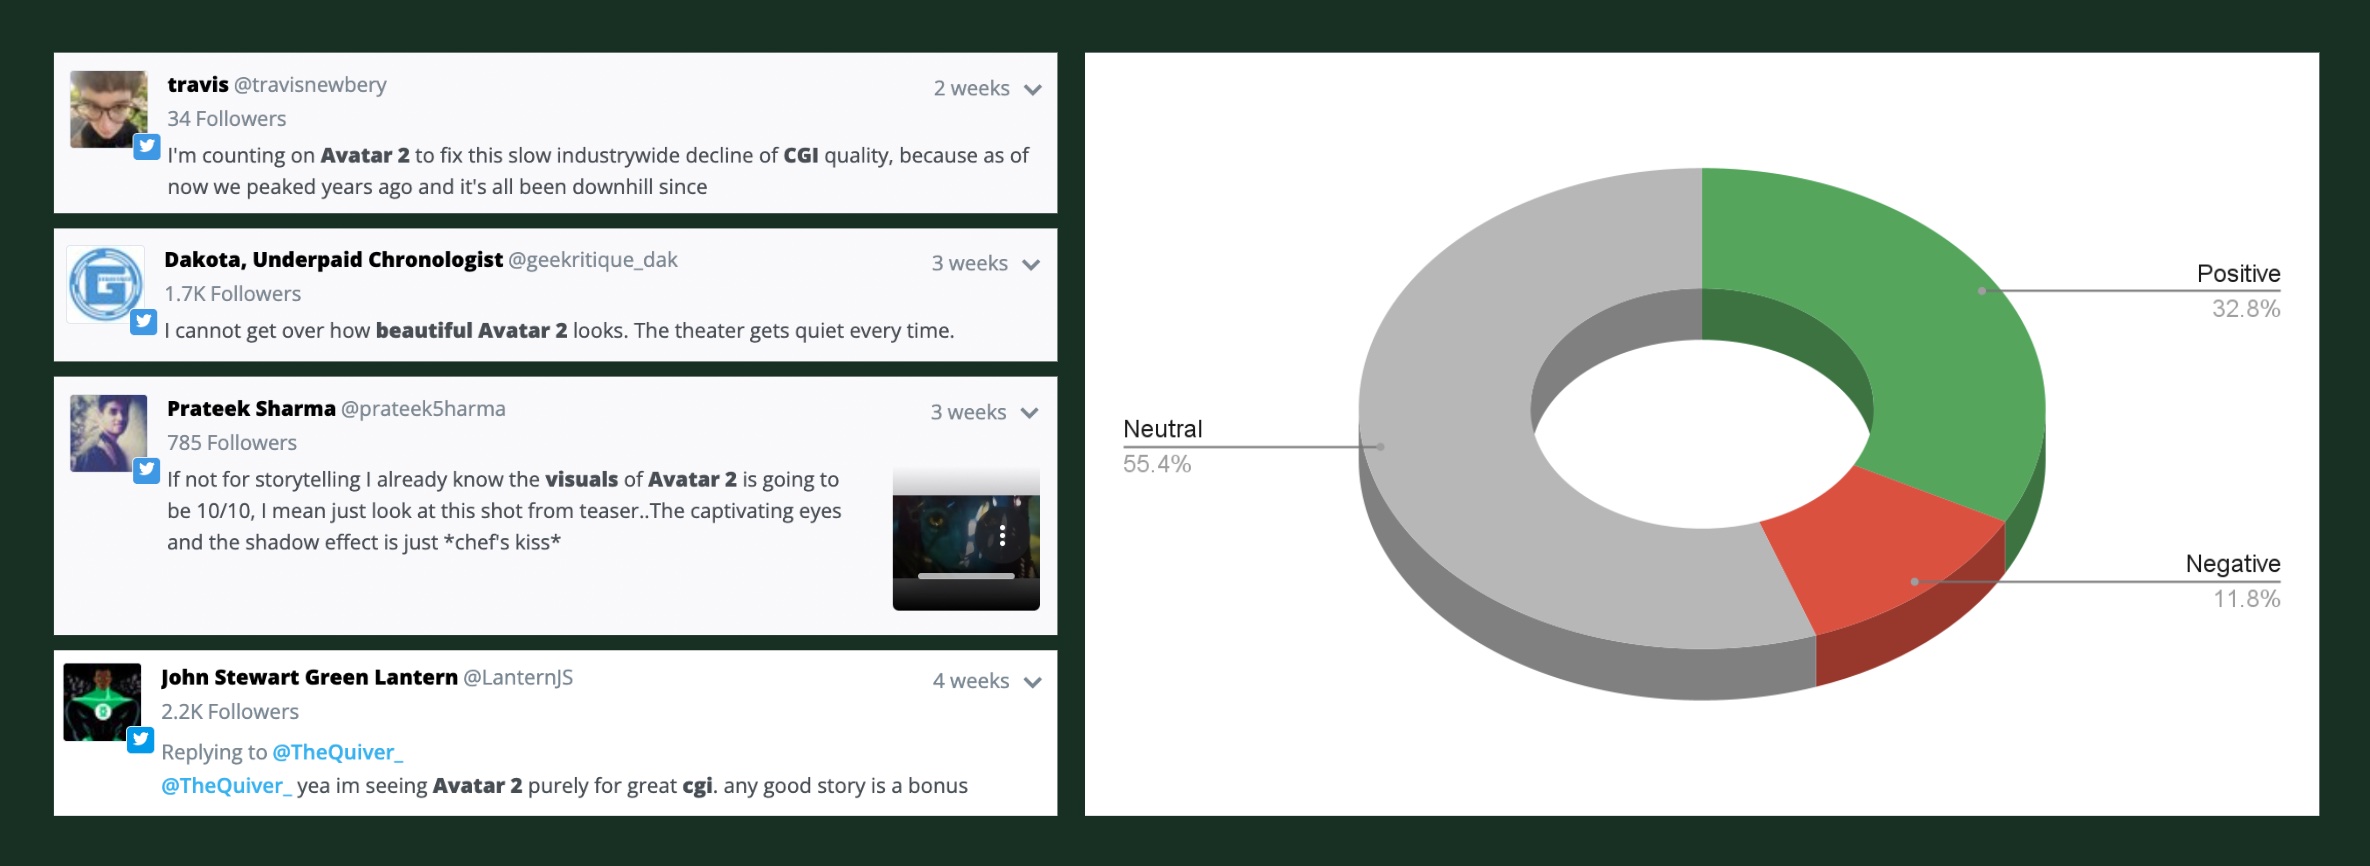The width and height of the screenshot is (2370, 866).
Task: Open the @TheQuiver_ reply link
Action: [x=337, y=752]
